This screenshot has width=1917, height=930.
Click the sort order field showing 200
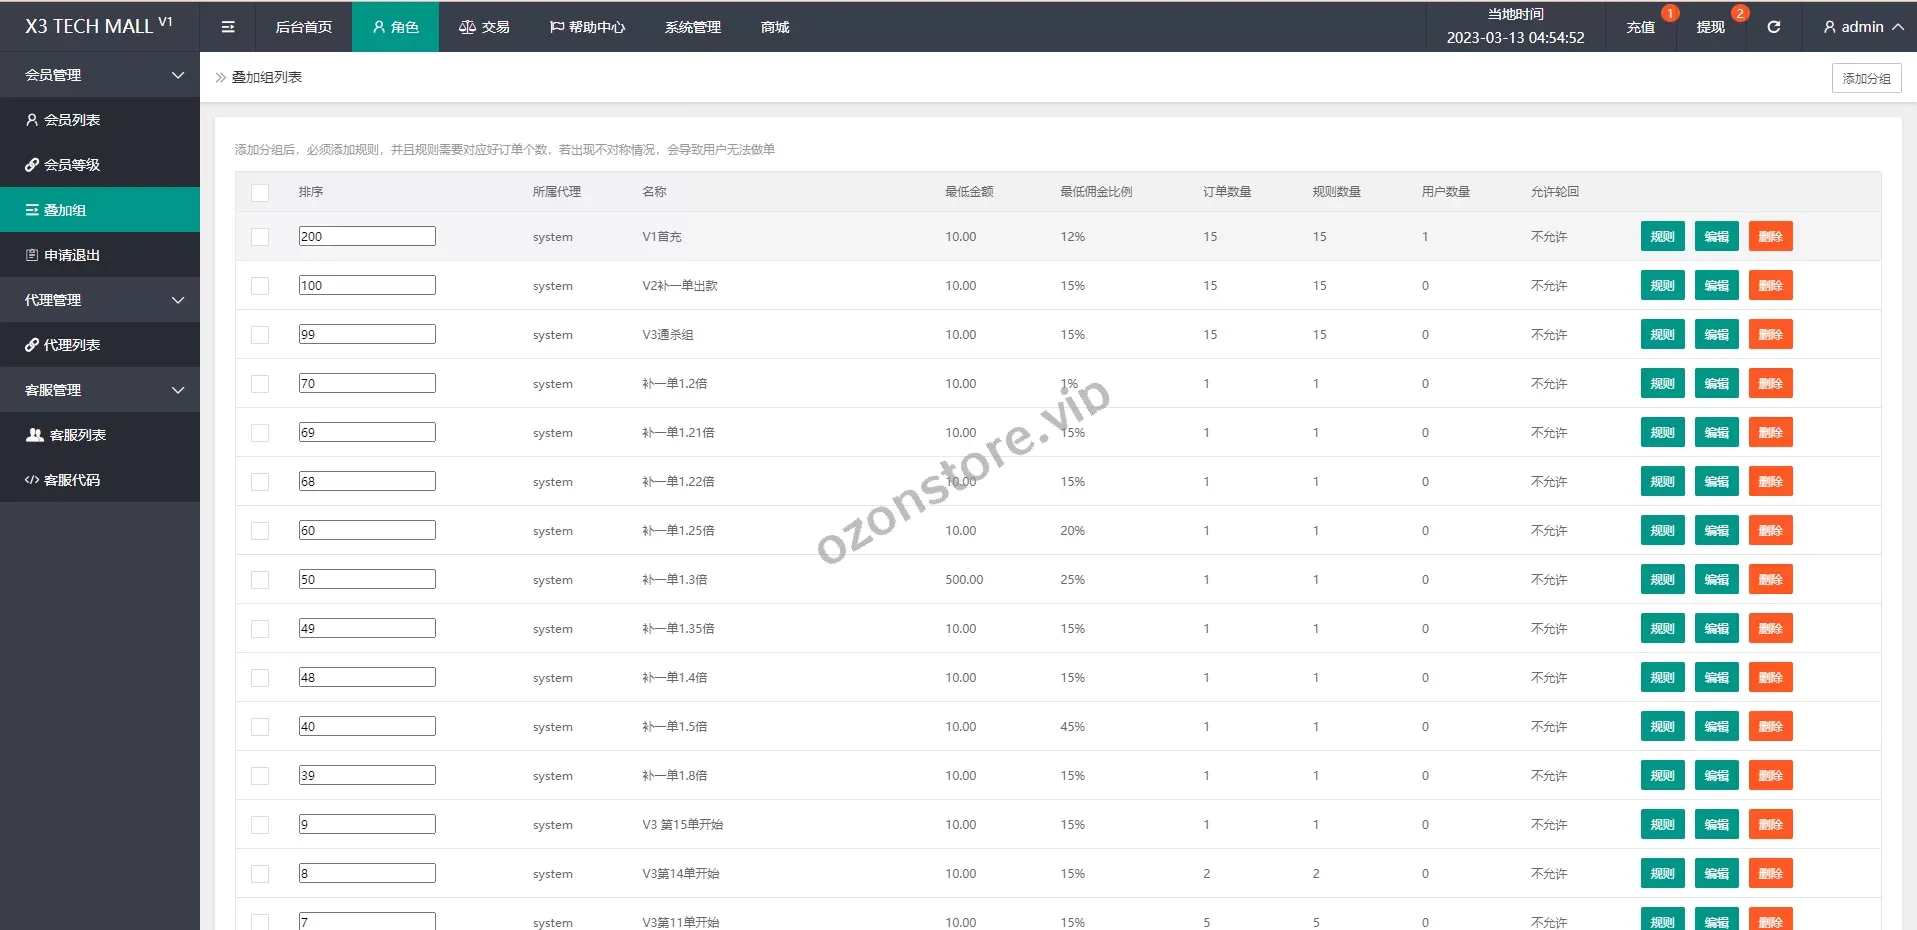[367, 237]
